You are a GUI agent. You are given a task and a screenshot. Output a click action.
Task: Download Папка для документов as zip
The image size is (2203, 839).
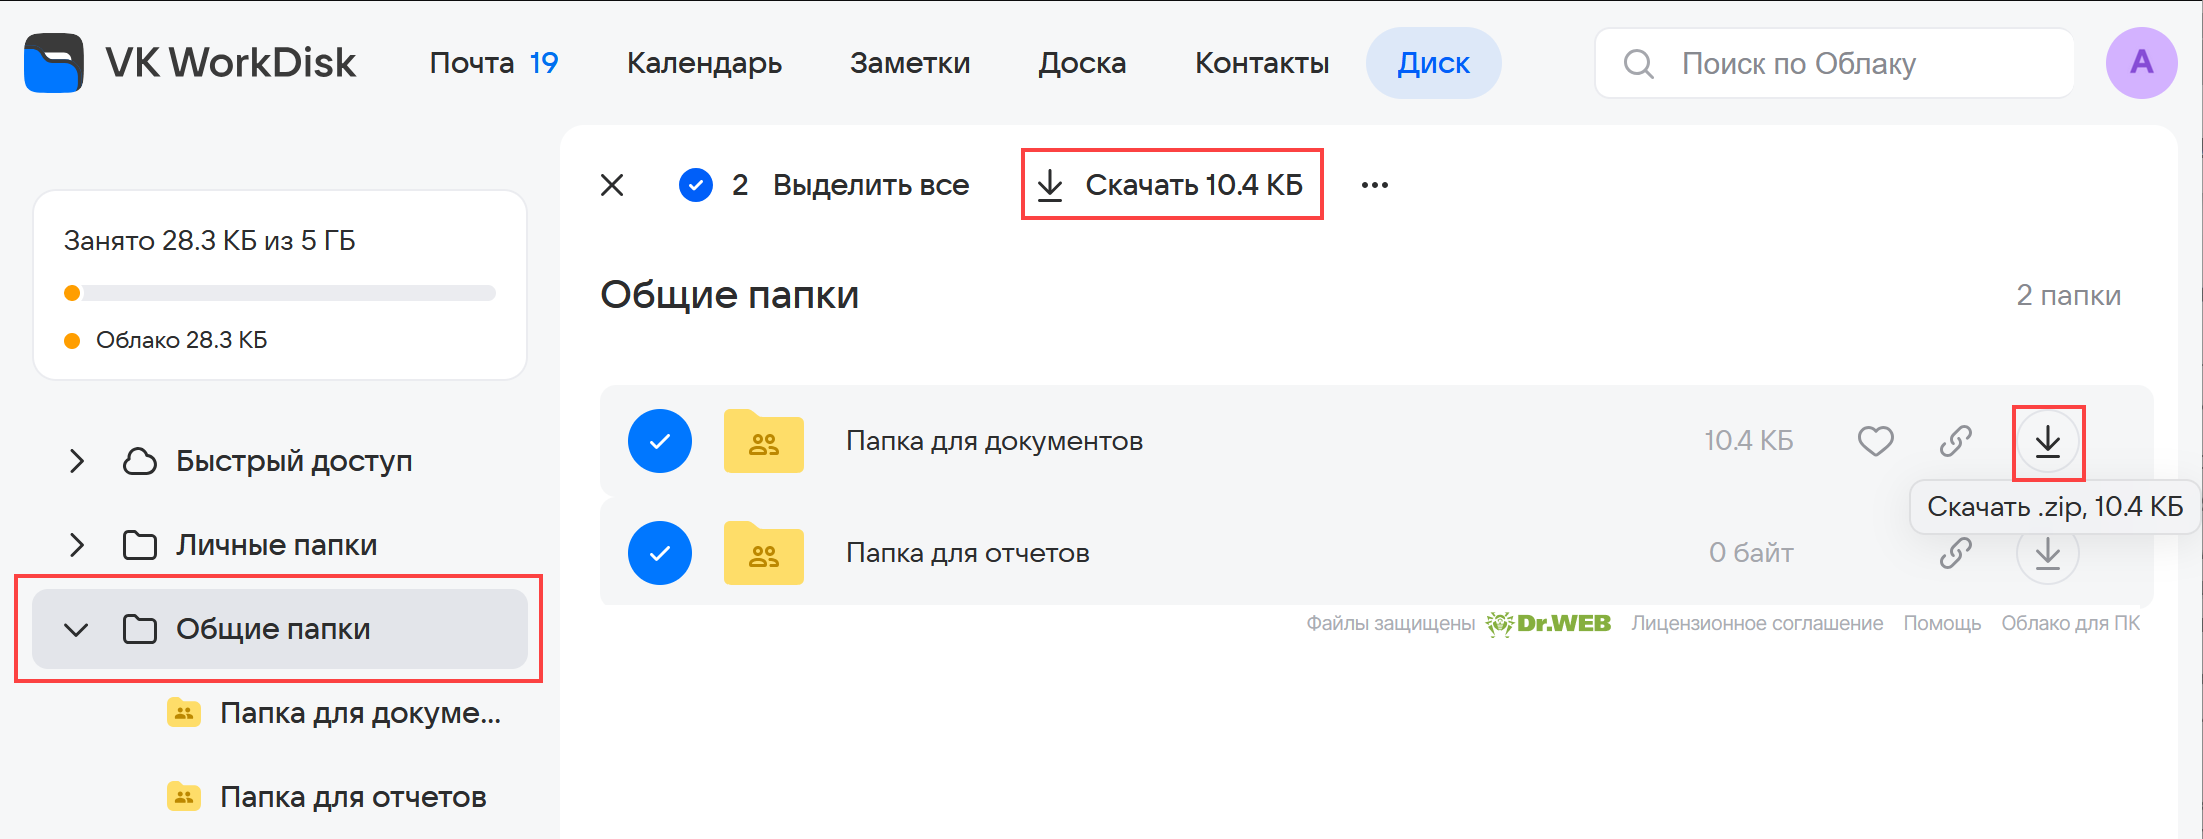point(2047,441)
